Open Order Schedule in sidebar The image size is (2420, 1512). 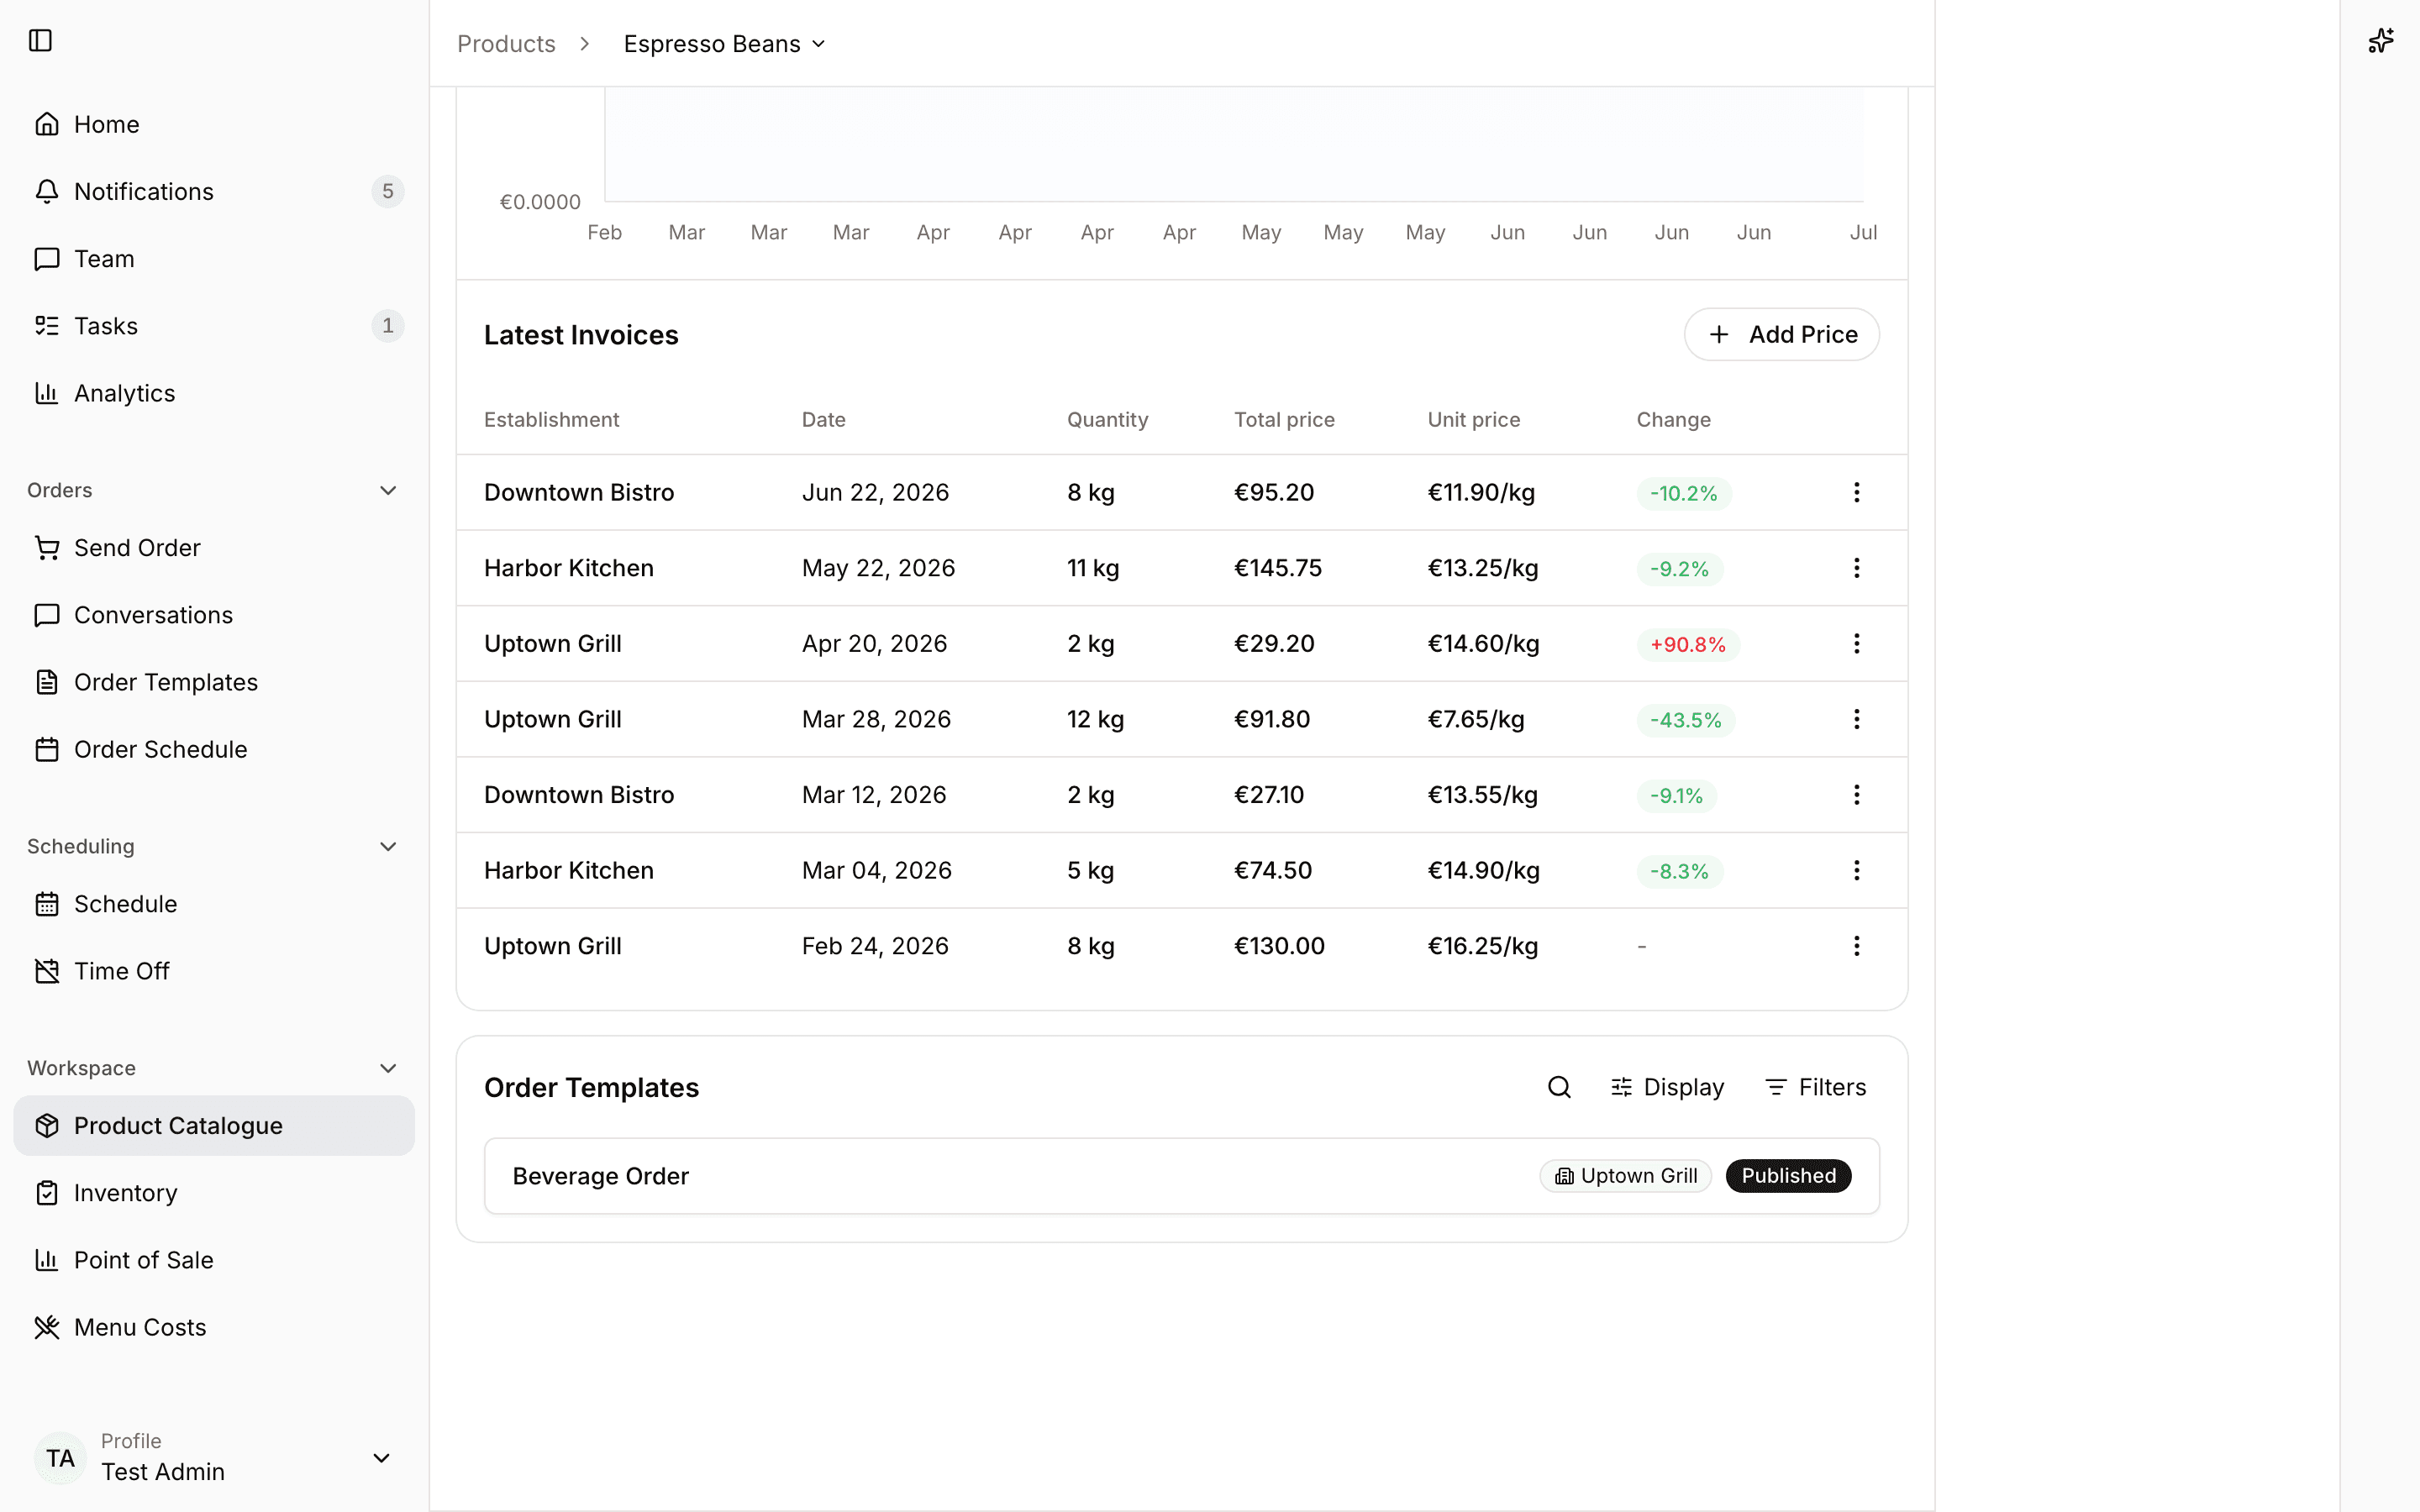click(214, 750)
